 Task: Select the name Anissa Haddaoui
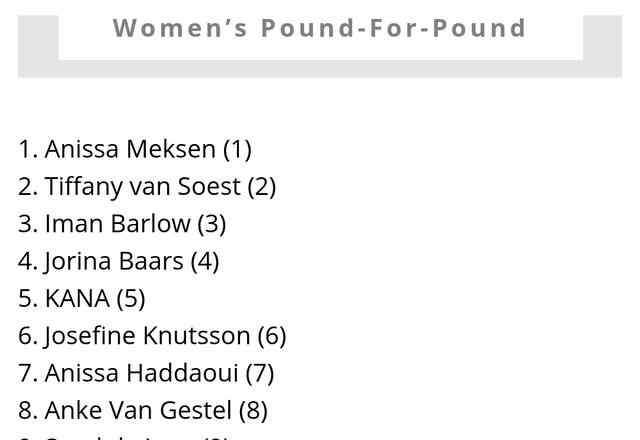[x=141, y=372]
